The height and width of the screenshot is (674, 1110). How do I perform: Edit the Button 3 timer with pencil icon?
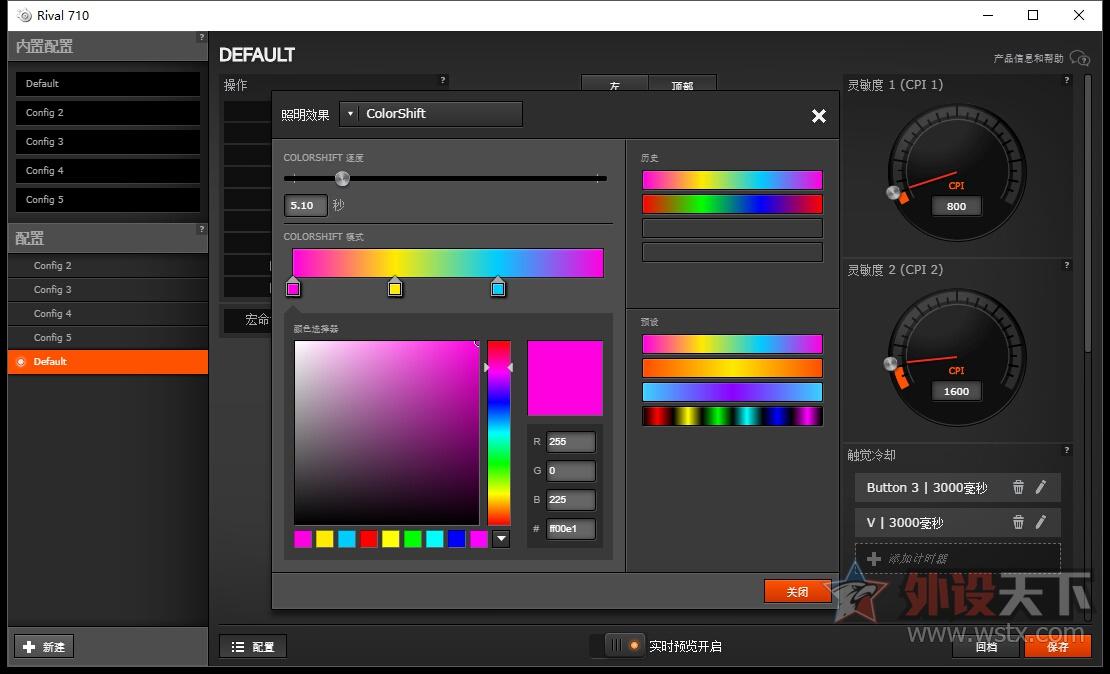pyautogui.click(x=1041, y=487)
